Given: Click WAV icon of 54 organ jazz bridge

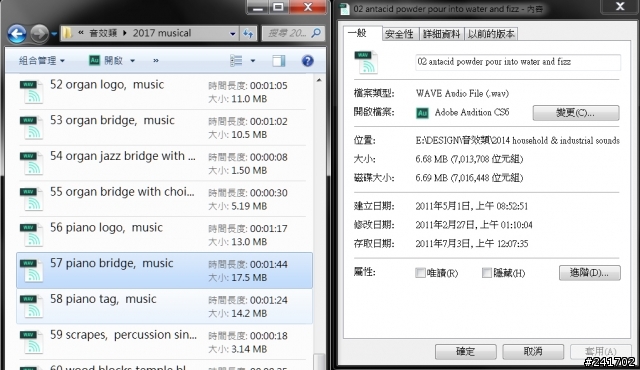Looking at the screenshot, I should (x=31, y=163).
